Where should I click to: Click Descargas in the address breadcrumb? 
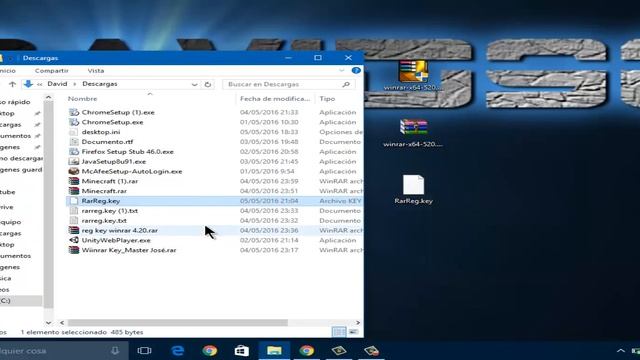[100, 84]
